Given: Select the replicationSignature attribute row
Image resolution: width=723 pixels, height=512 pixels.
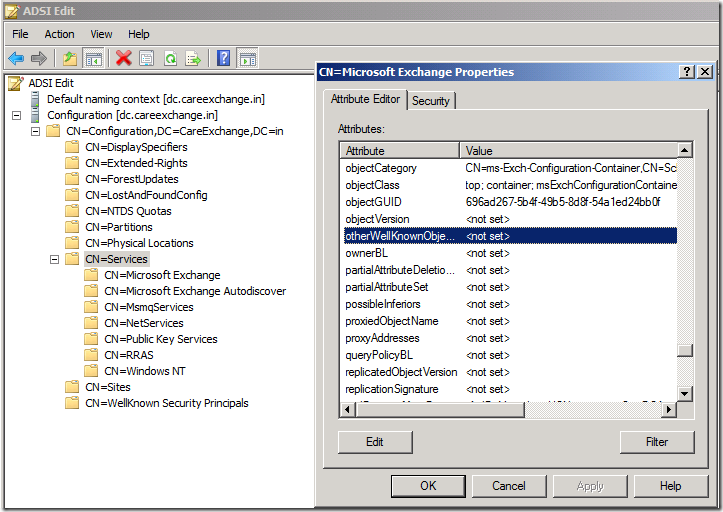Looking at the screenshot, I should click(x=510, y=389).
